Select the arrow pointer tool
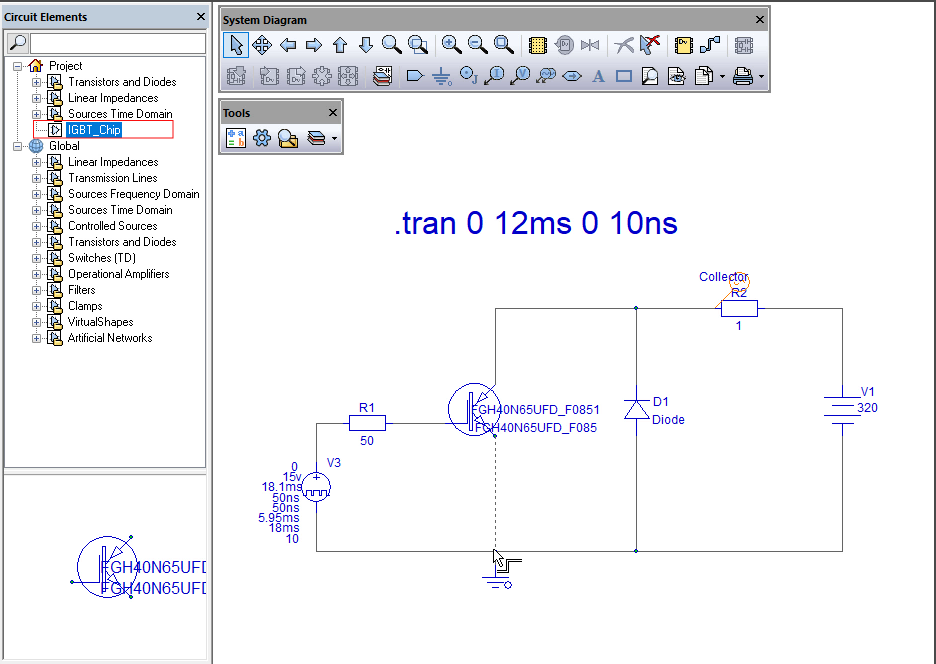Viewport: 936px width, 664px height. pyautogui.click(x=236, y=45)
